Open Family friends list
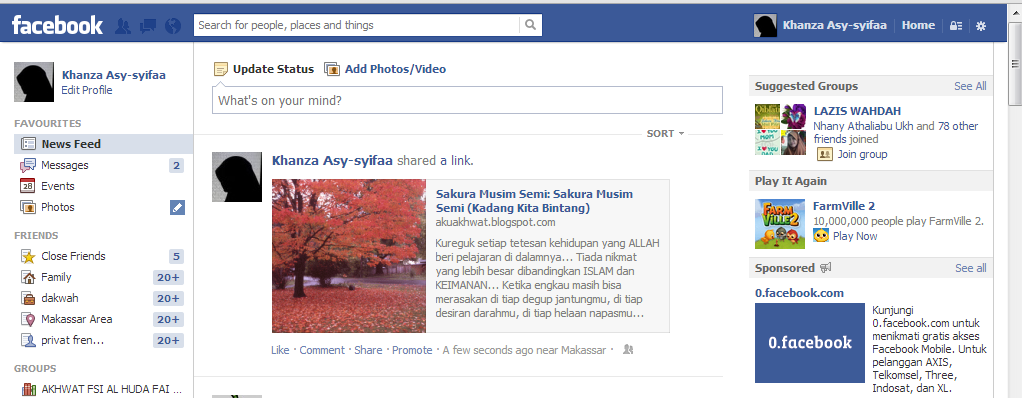Viewport: 1022px width, 398px height. tap(56, 277)
